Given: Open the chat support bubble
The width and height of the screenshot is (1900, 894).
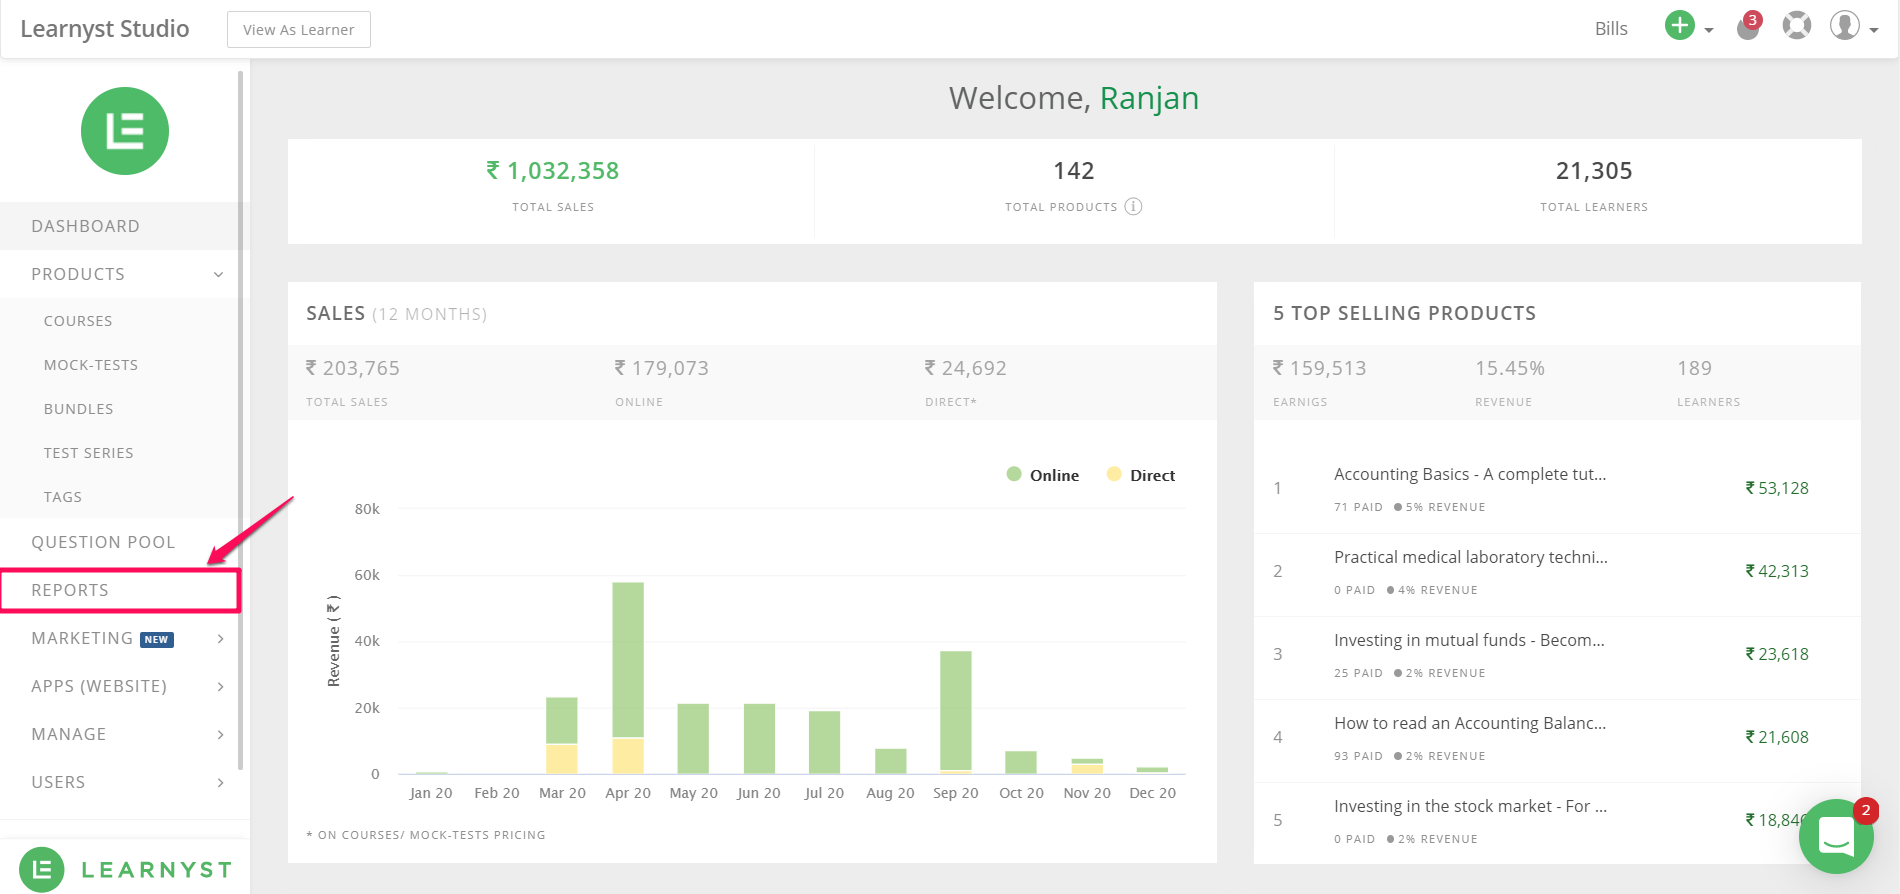Looking at the screenshot, I should [x=1836, y=836].
